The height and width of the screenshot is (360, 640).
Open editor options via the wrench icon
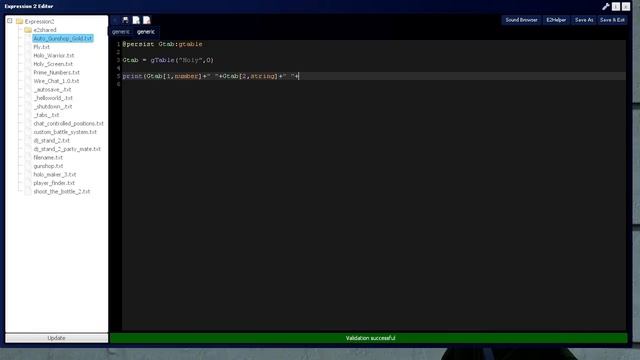pos(606,7)
